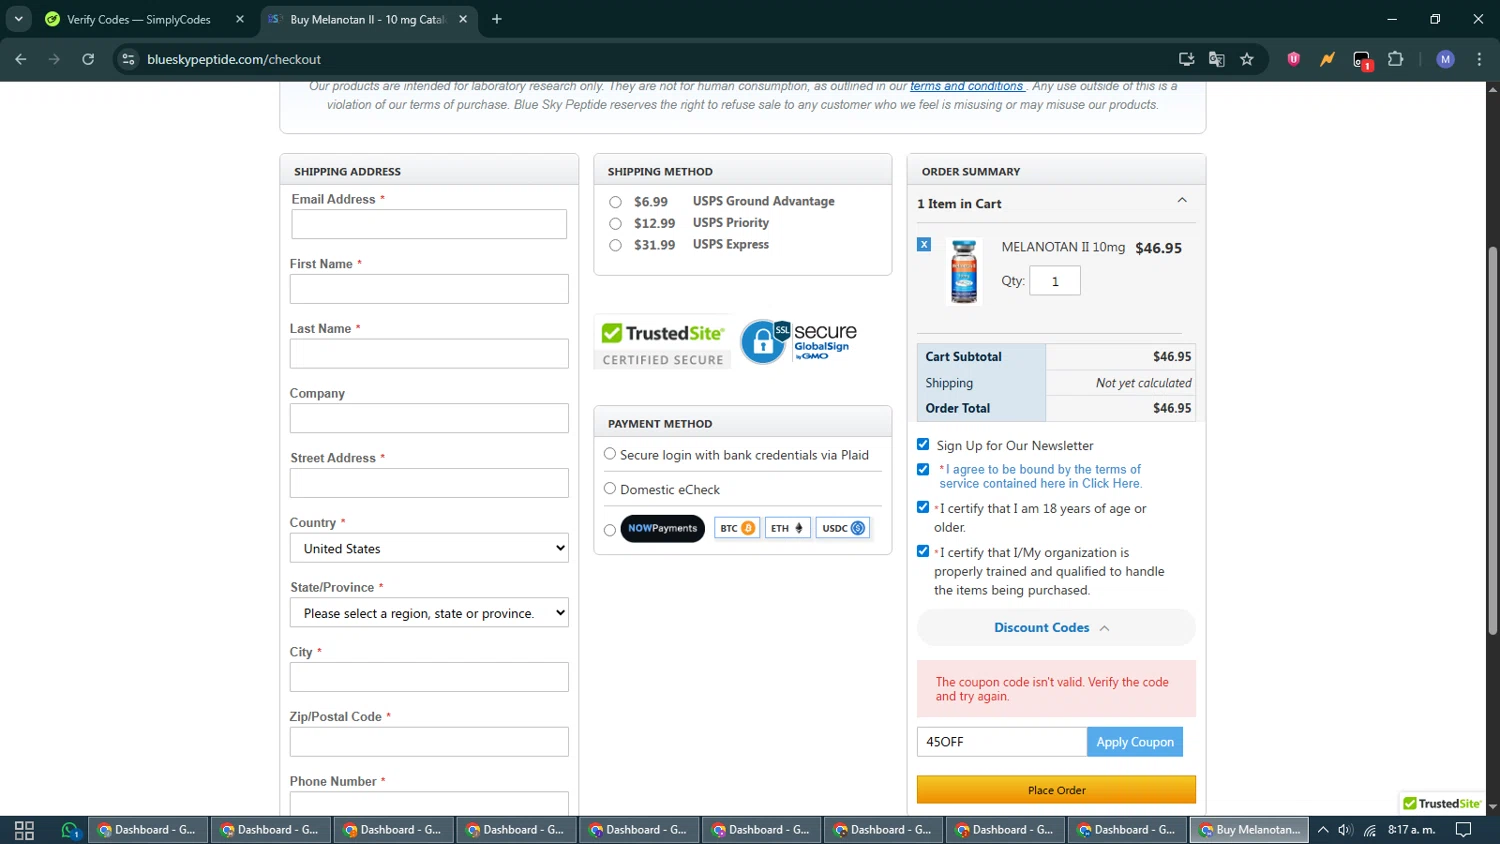Open Windows Task View icon
1500x844 pixels.
click(24, 830)
